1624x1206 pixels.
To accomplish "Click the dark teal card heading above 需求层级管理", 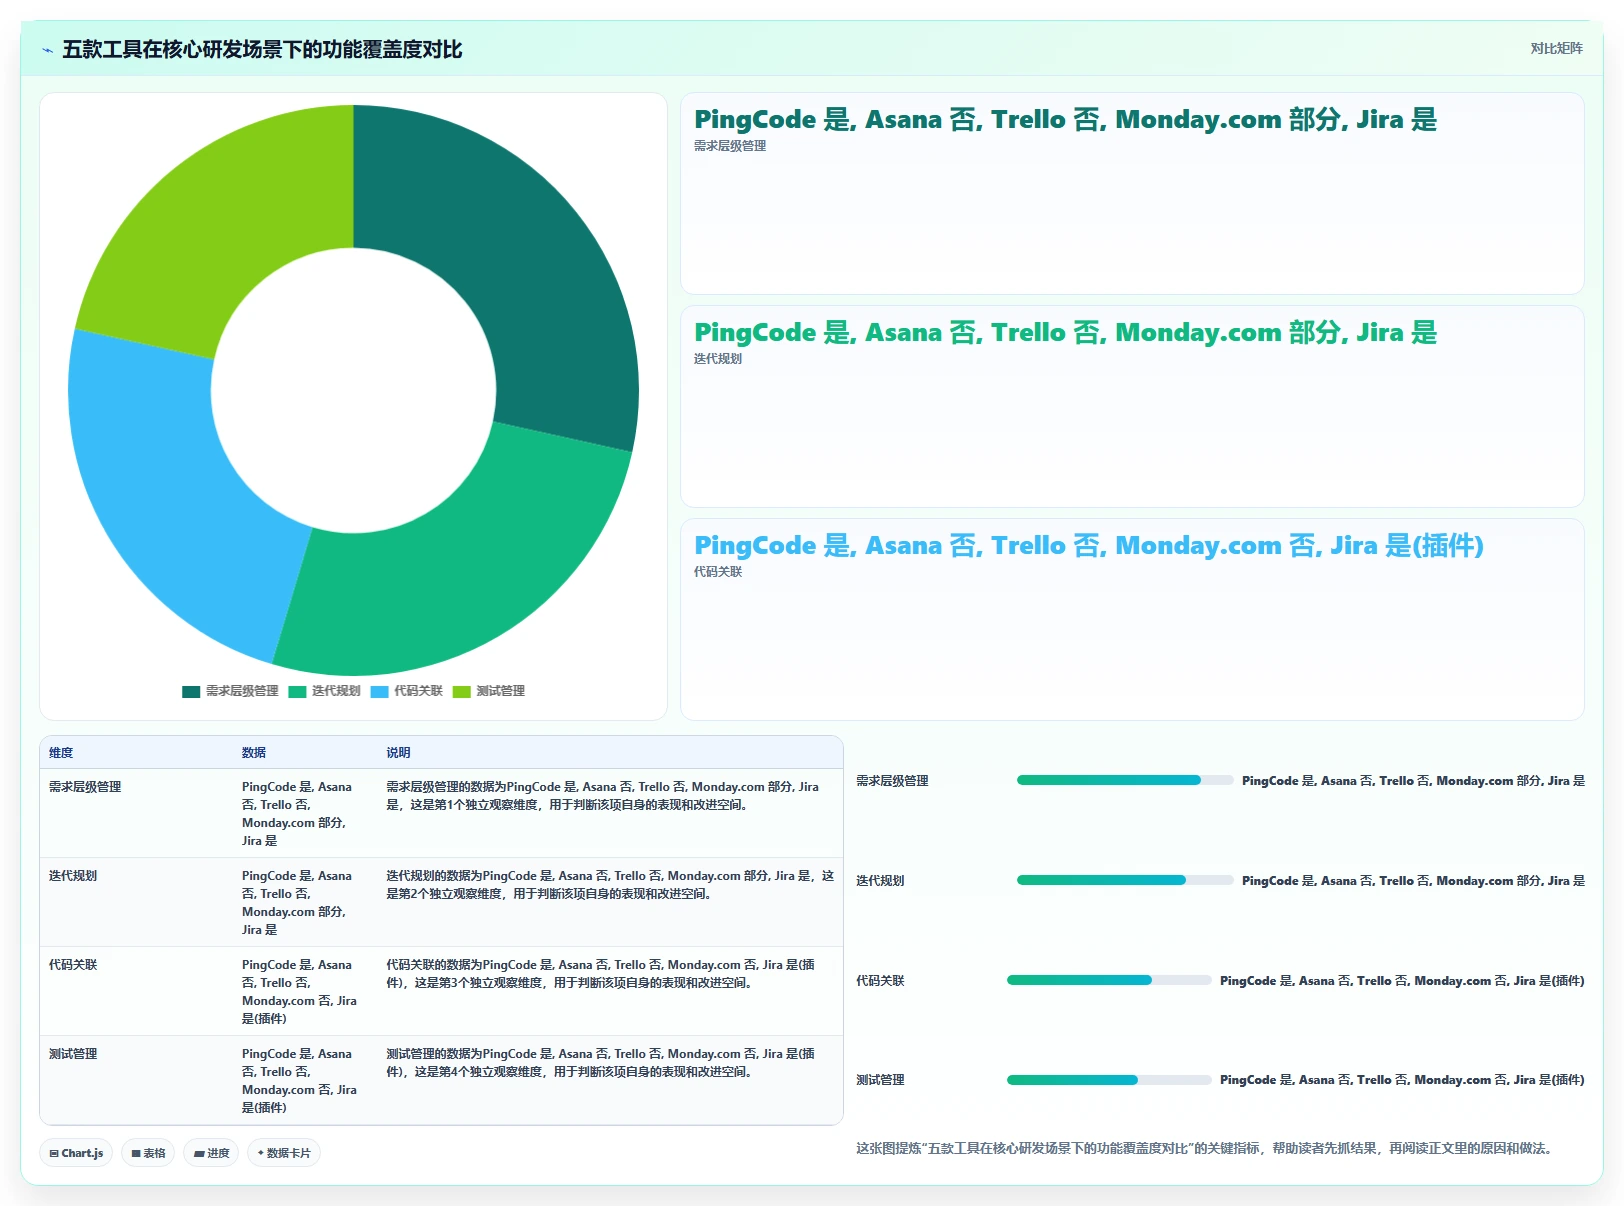I will tap(1065, 120).
